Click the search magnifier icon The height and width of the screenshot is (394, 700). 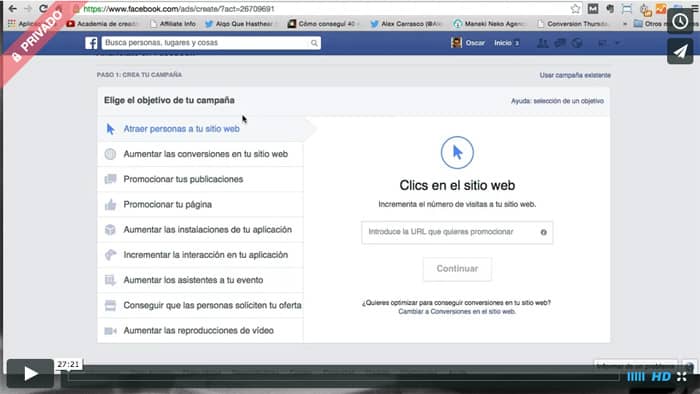click(x=314, y=43)
